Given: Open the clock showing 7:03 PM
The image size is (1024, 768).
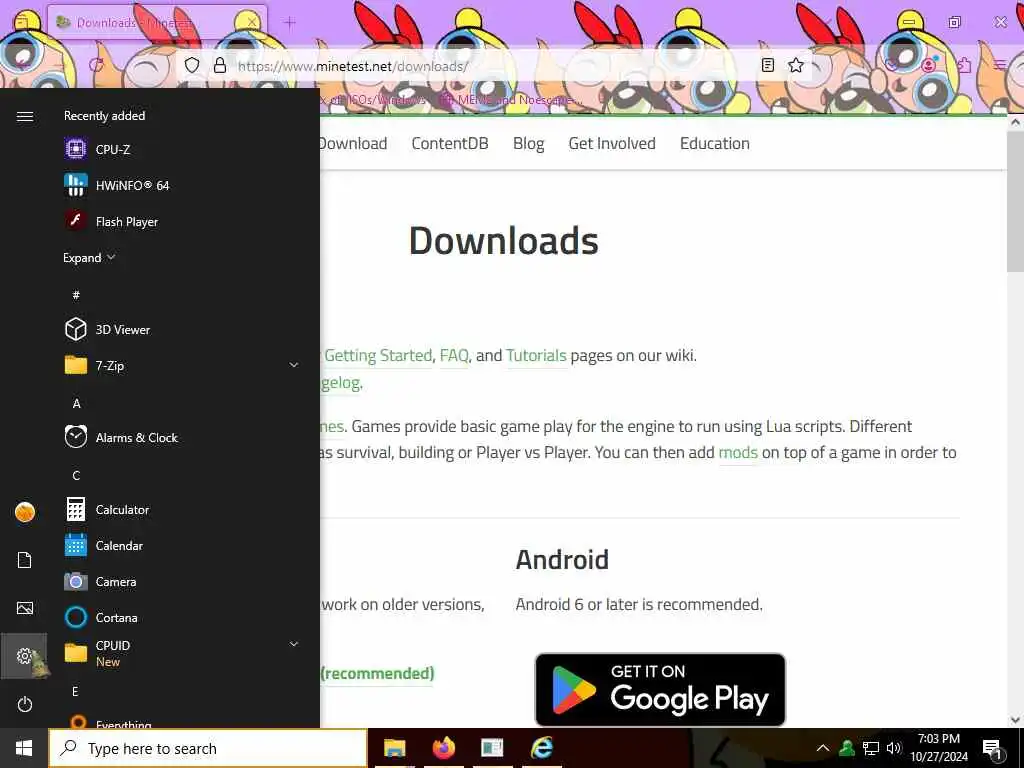Looking at the screenshot, I should coord(939,748).
